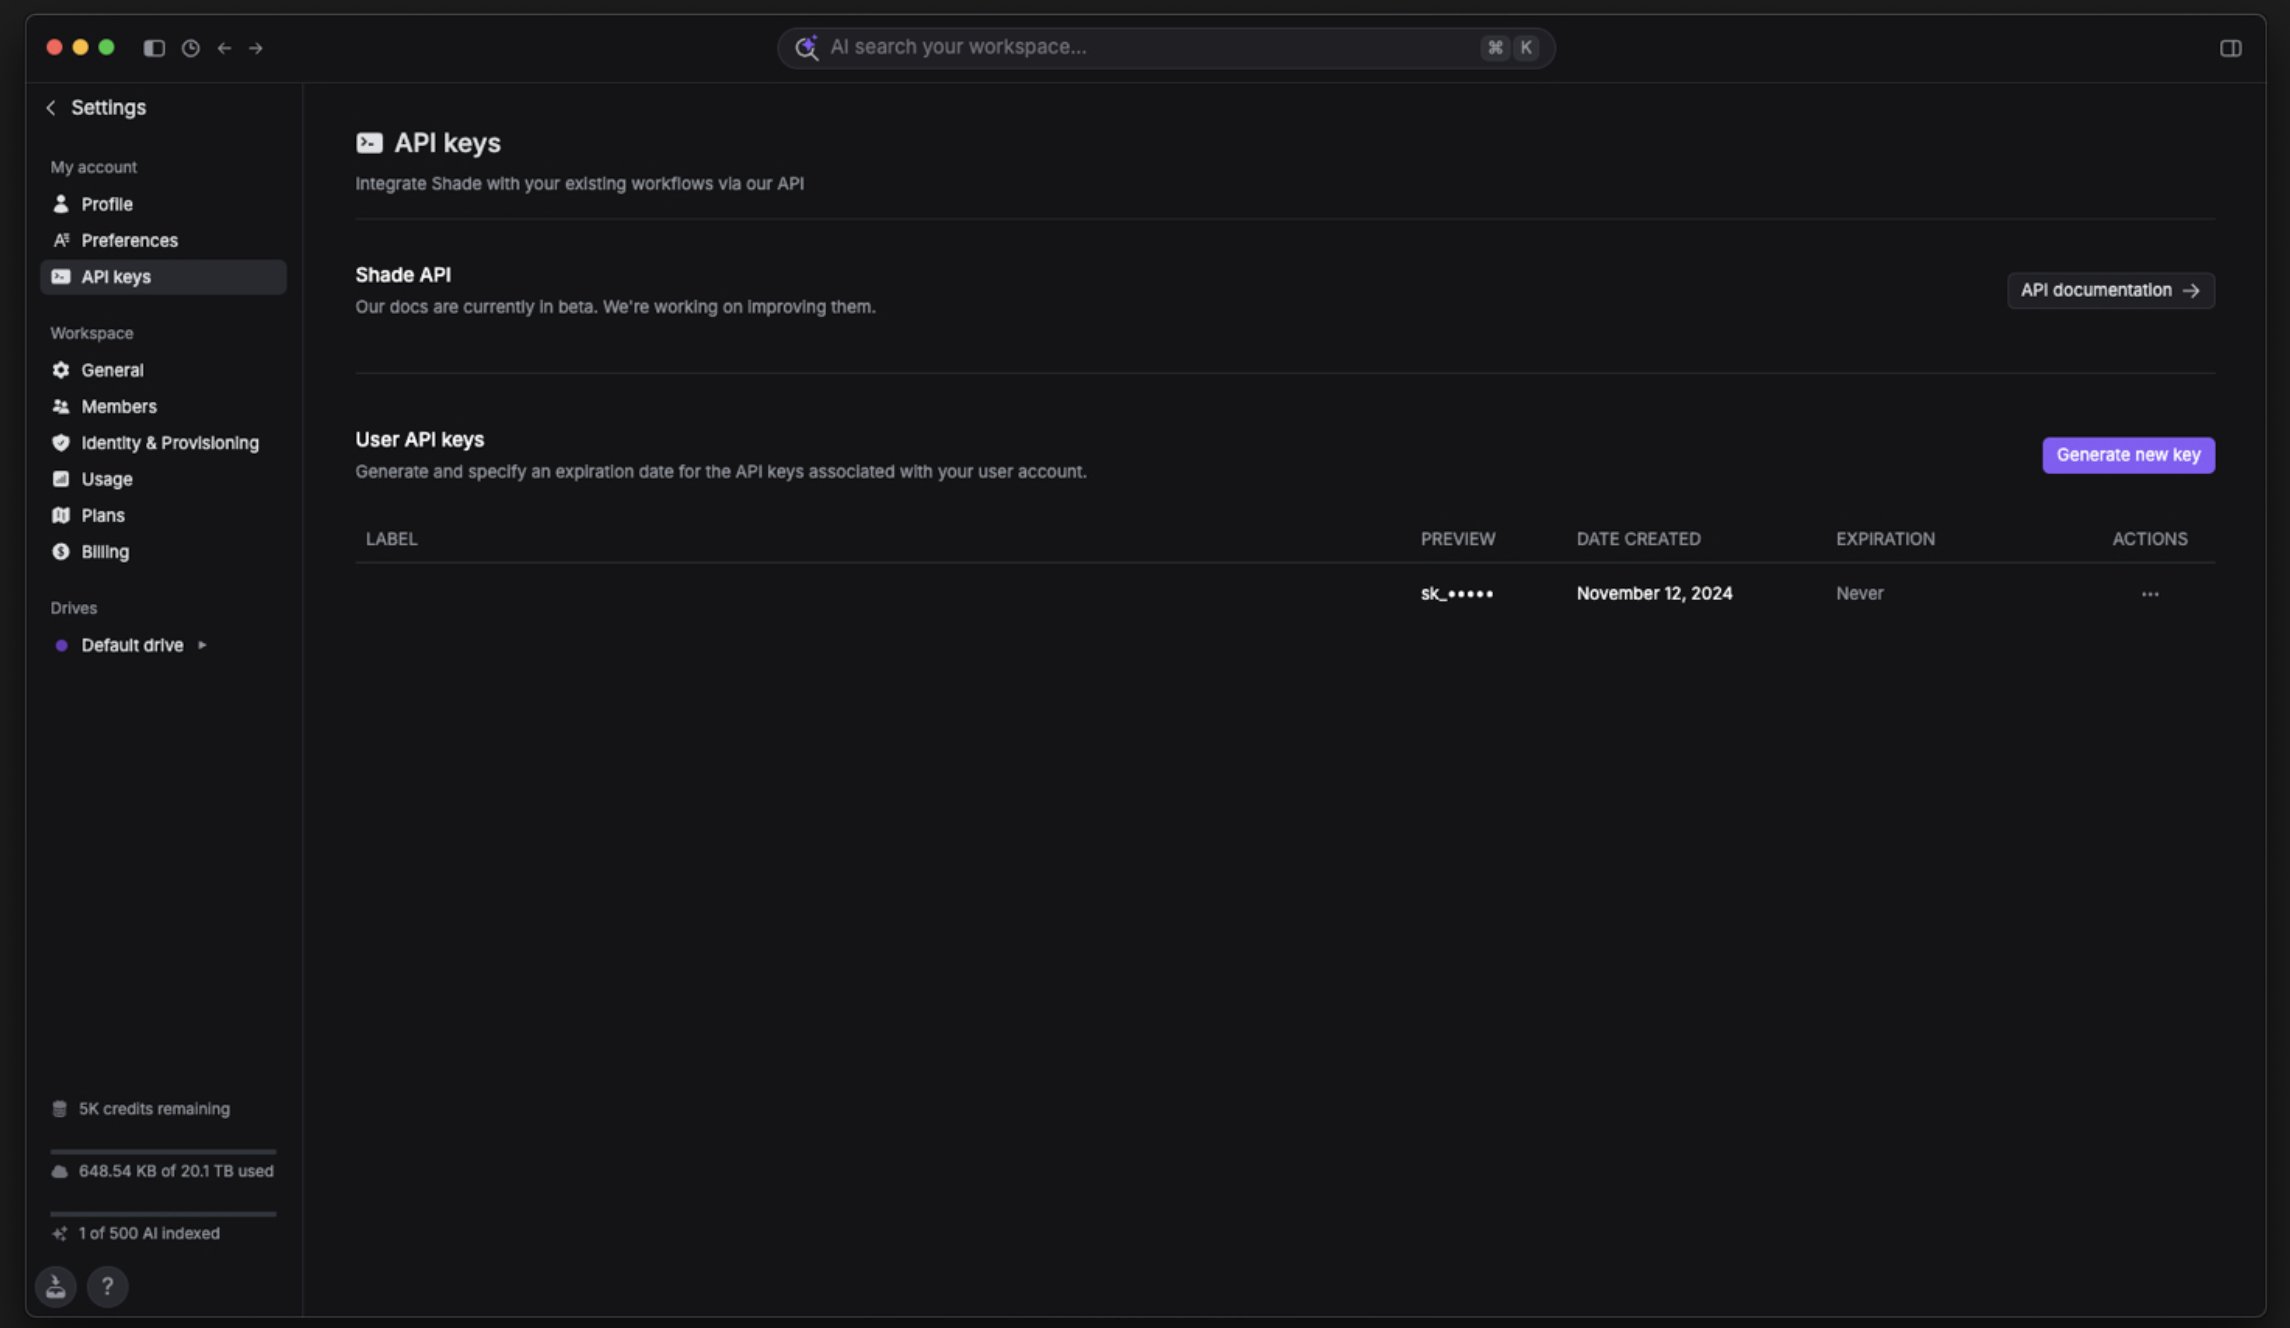Open the downloads tray icon bottom left
The image size is (2290, 1328).
(x=55, y=1287)
